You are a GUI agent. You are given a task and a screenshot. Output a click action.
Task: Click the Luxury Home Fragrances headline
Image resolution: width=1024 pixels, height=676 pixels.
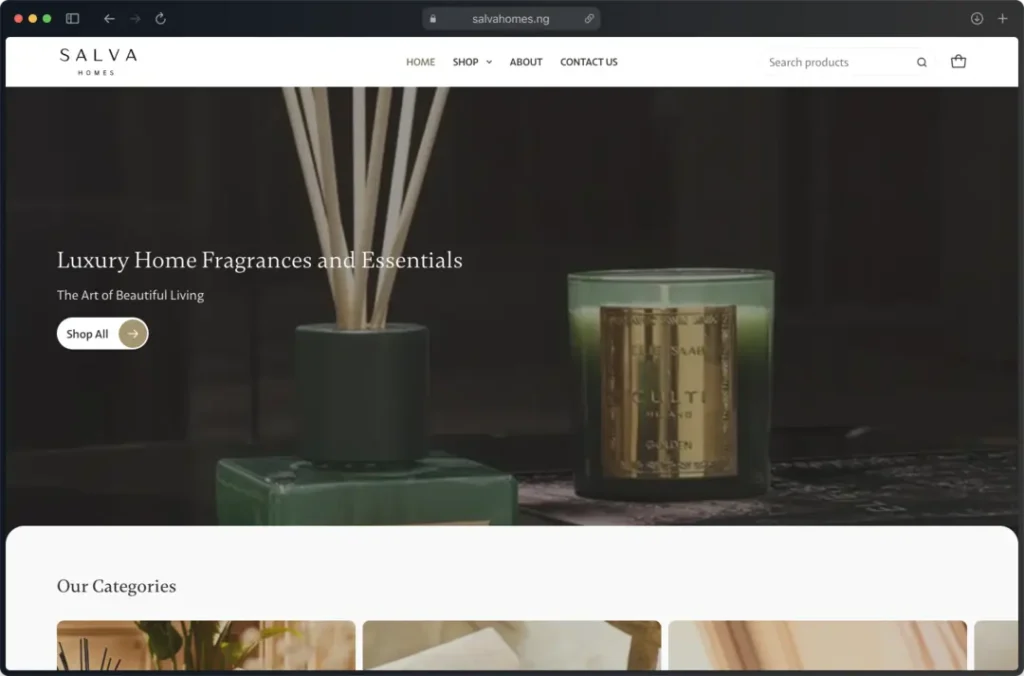tap(259, 260)
